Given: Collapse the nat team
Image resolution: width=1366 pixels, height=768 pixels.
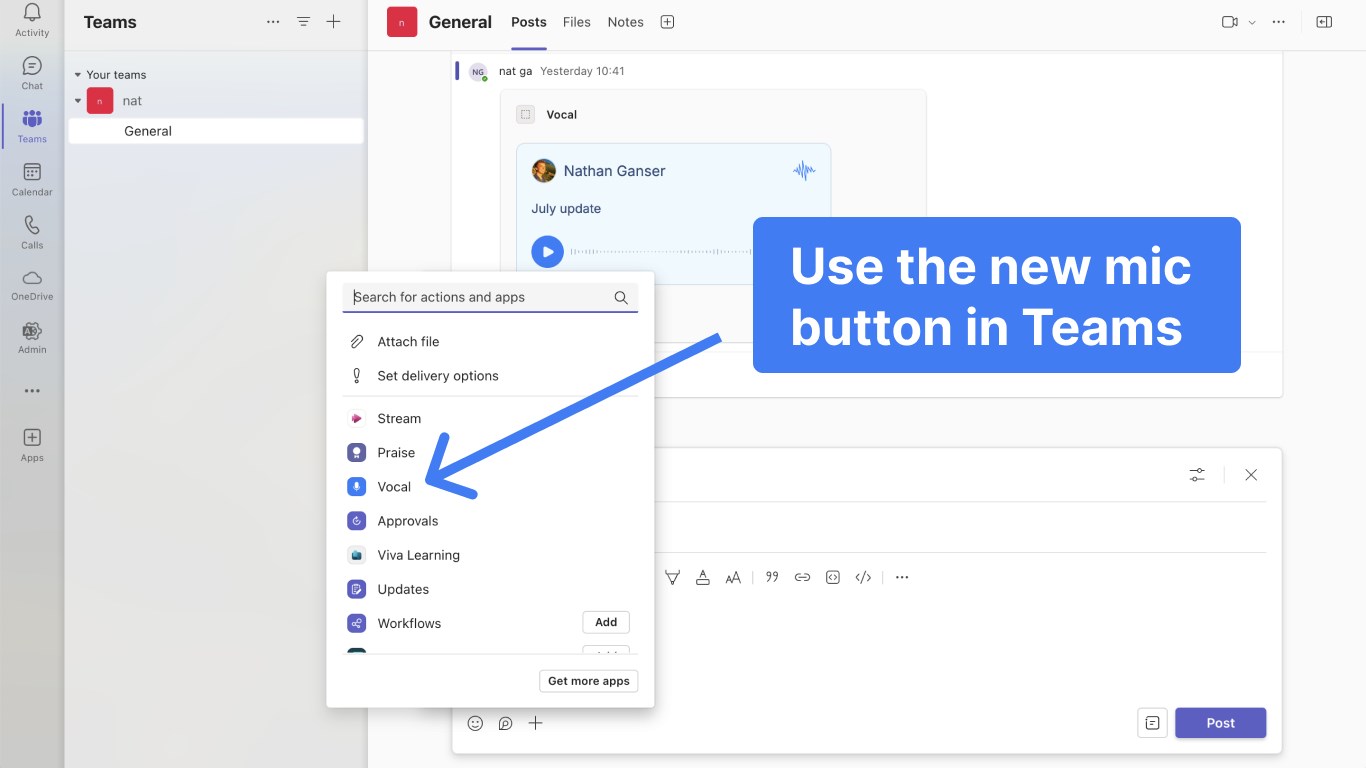Looking at the screenshot, I should click(x=78, y=101).
